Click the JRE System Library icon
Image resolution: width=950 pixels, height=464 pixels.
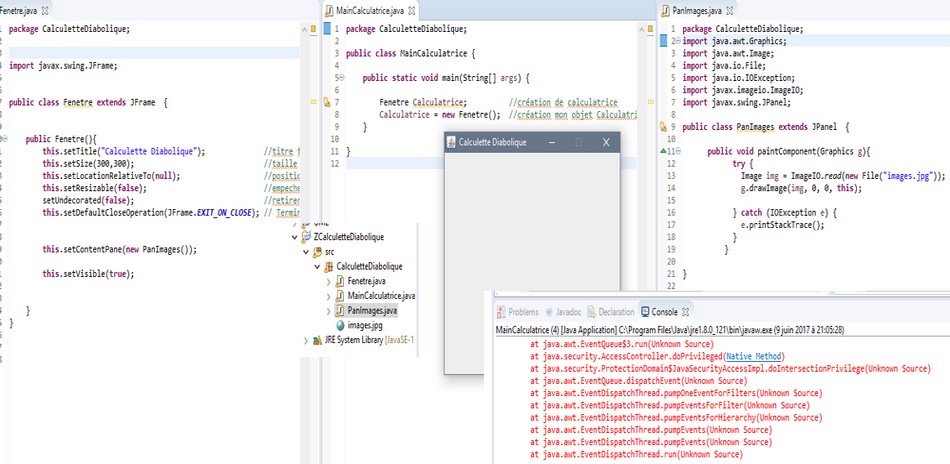pyautogui.click(x=316, y=340)
